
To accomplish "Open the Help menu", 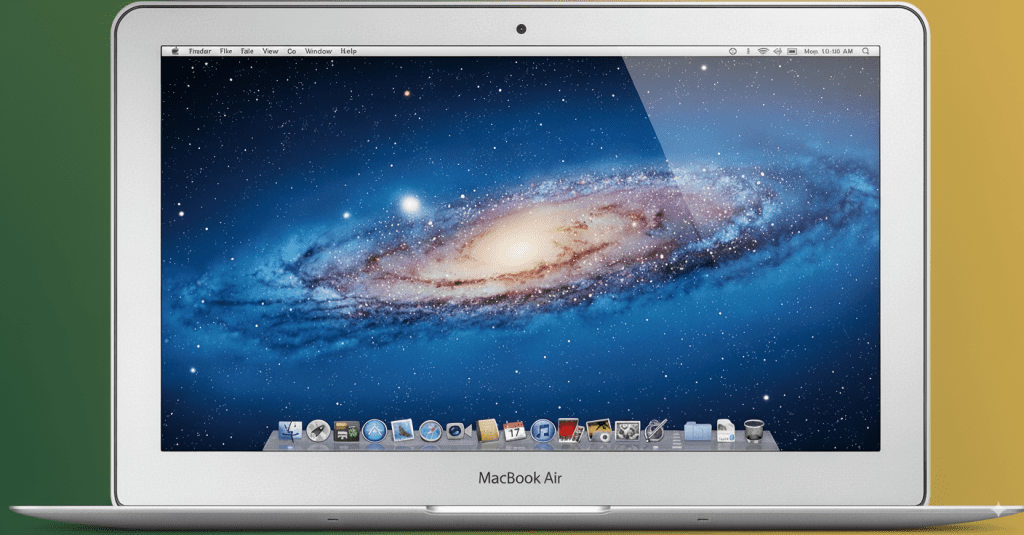I will [349, 51].
